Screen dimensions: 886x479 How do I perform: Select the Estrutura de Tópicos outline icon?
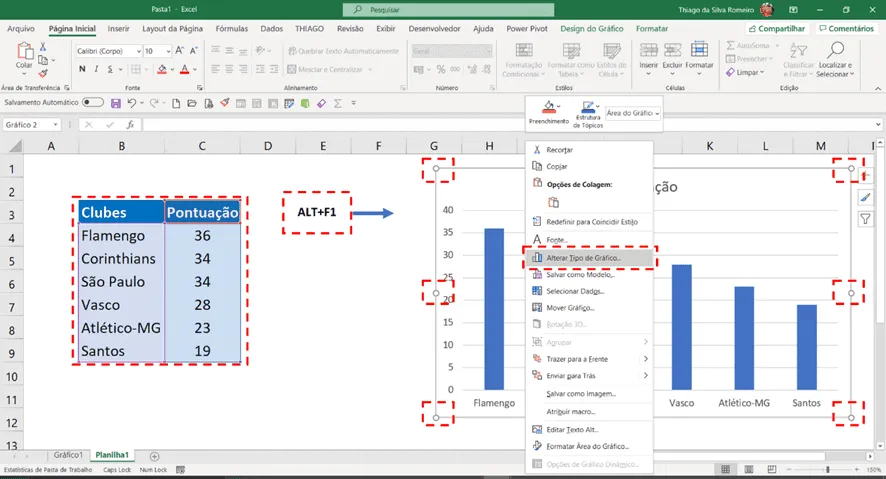(588, 107)
